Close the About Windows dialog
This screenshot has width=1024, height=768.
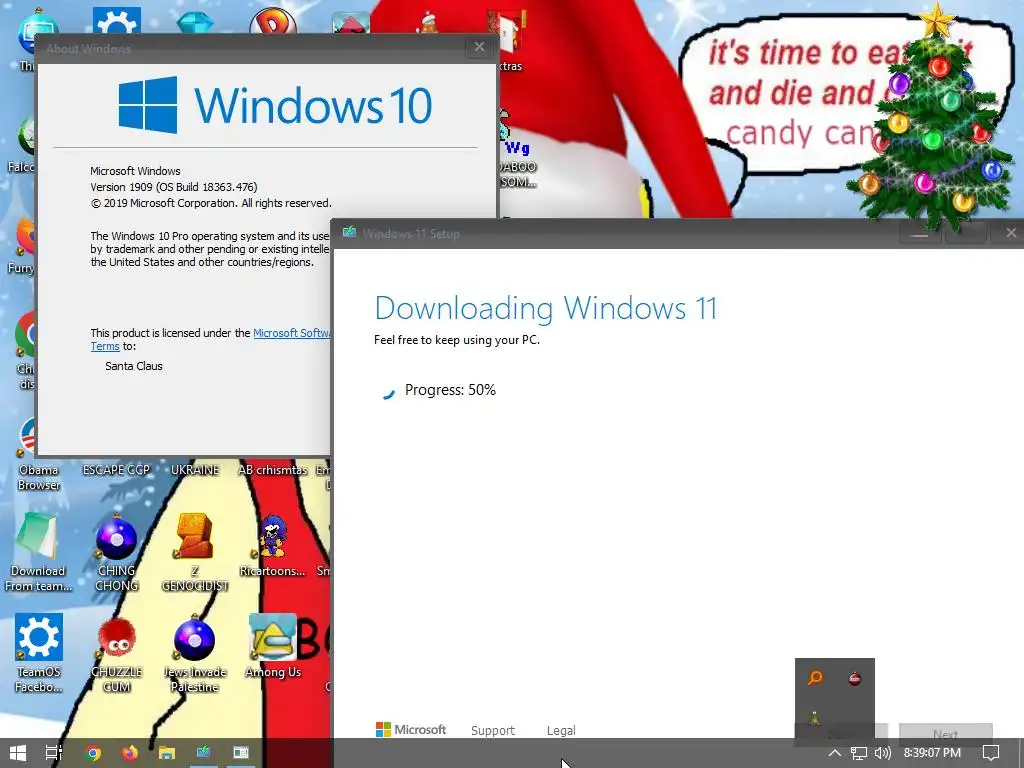(x=479, y=47)
